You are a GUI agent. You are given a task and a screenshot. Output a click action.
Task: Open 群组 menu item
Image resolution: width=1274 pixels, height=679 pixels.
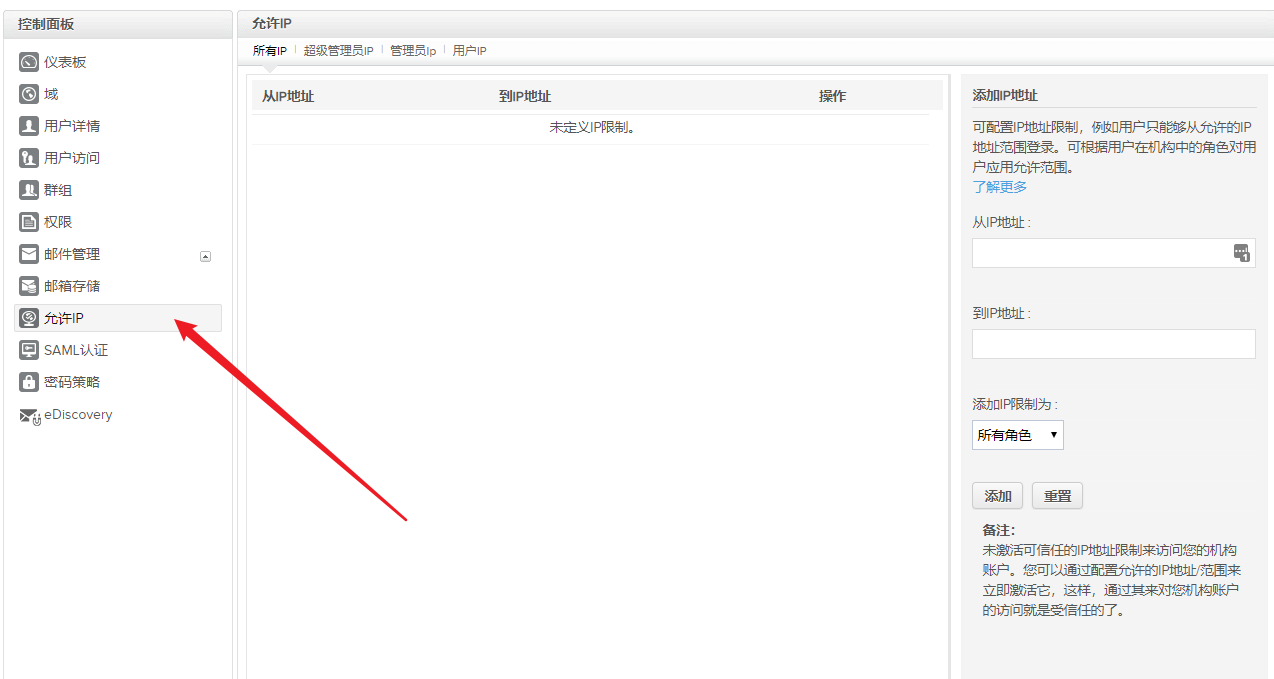58,190
